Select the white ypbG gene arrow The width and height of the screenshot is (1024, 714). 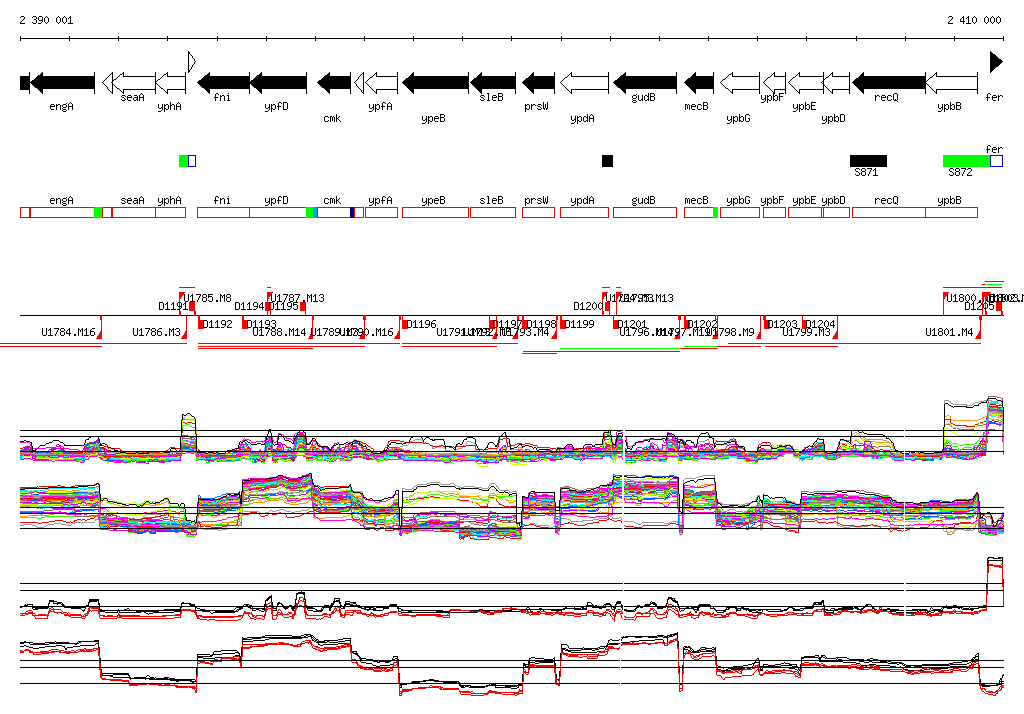tap(740, 82)
